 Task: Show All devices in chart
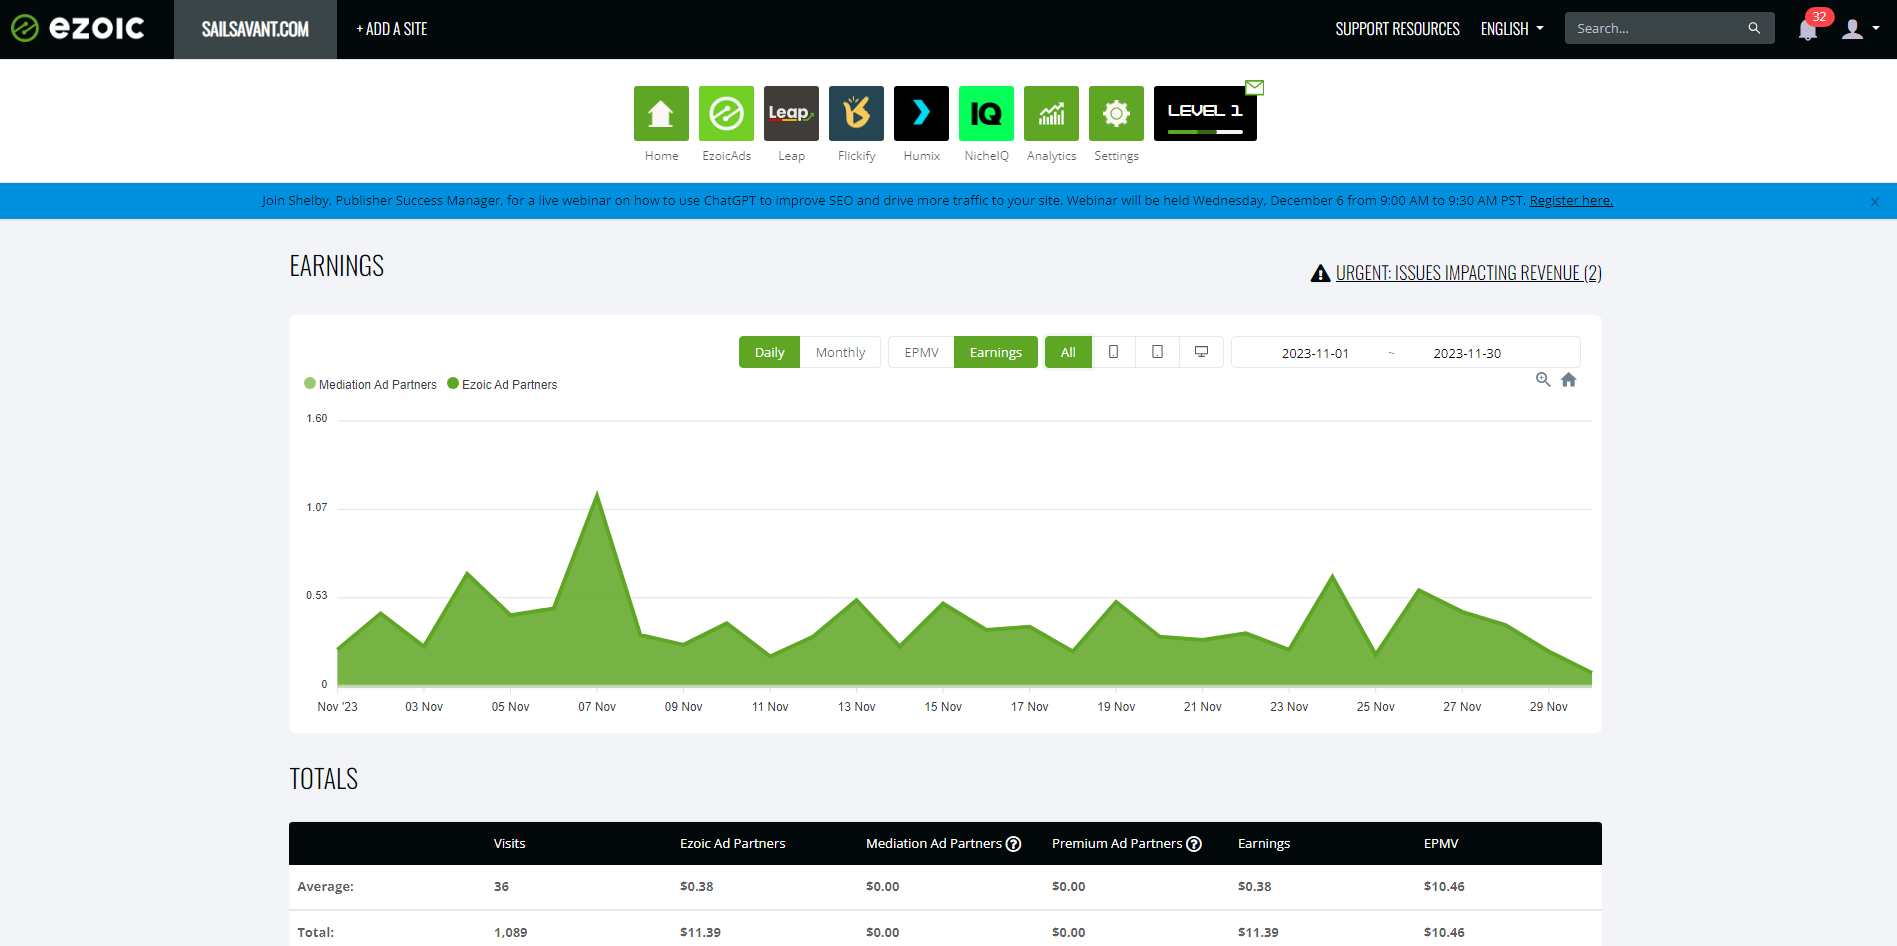[x=1068, y=352]
